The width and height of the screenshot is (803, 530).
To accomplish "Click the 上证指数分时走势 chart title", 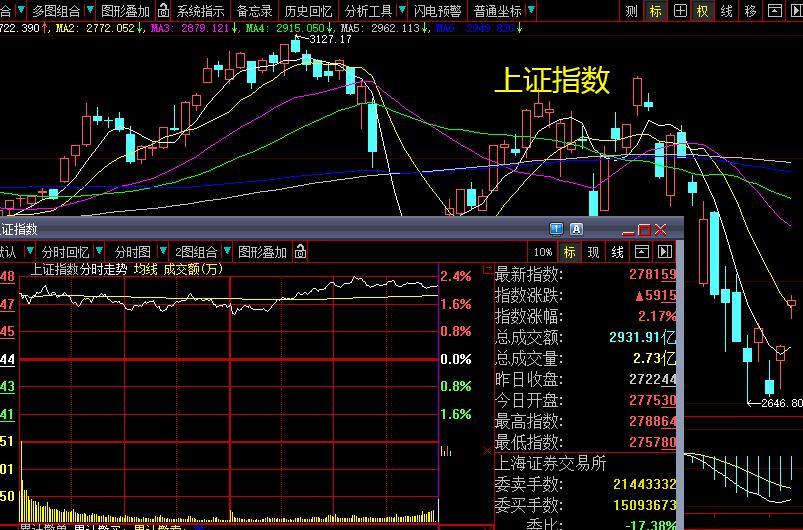I will coord(78,269).
